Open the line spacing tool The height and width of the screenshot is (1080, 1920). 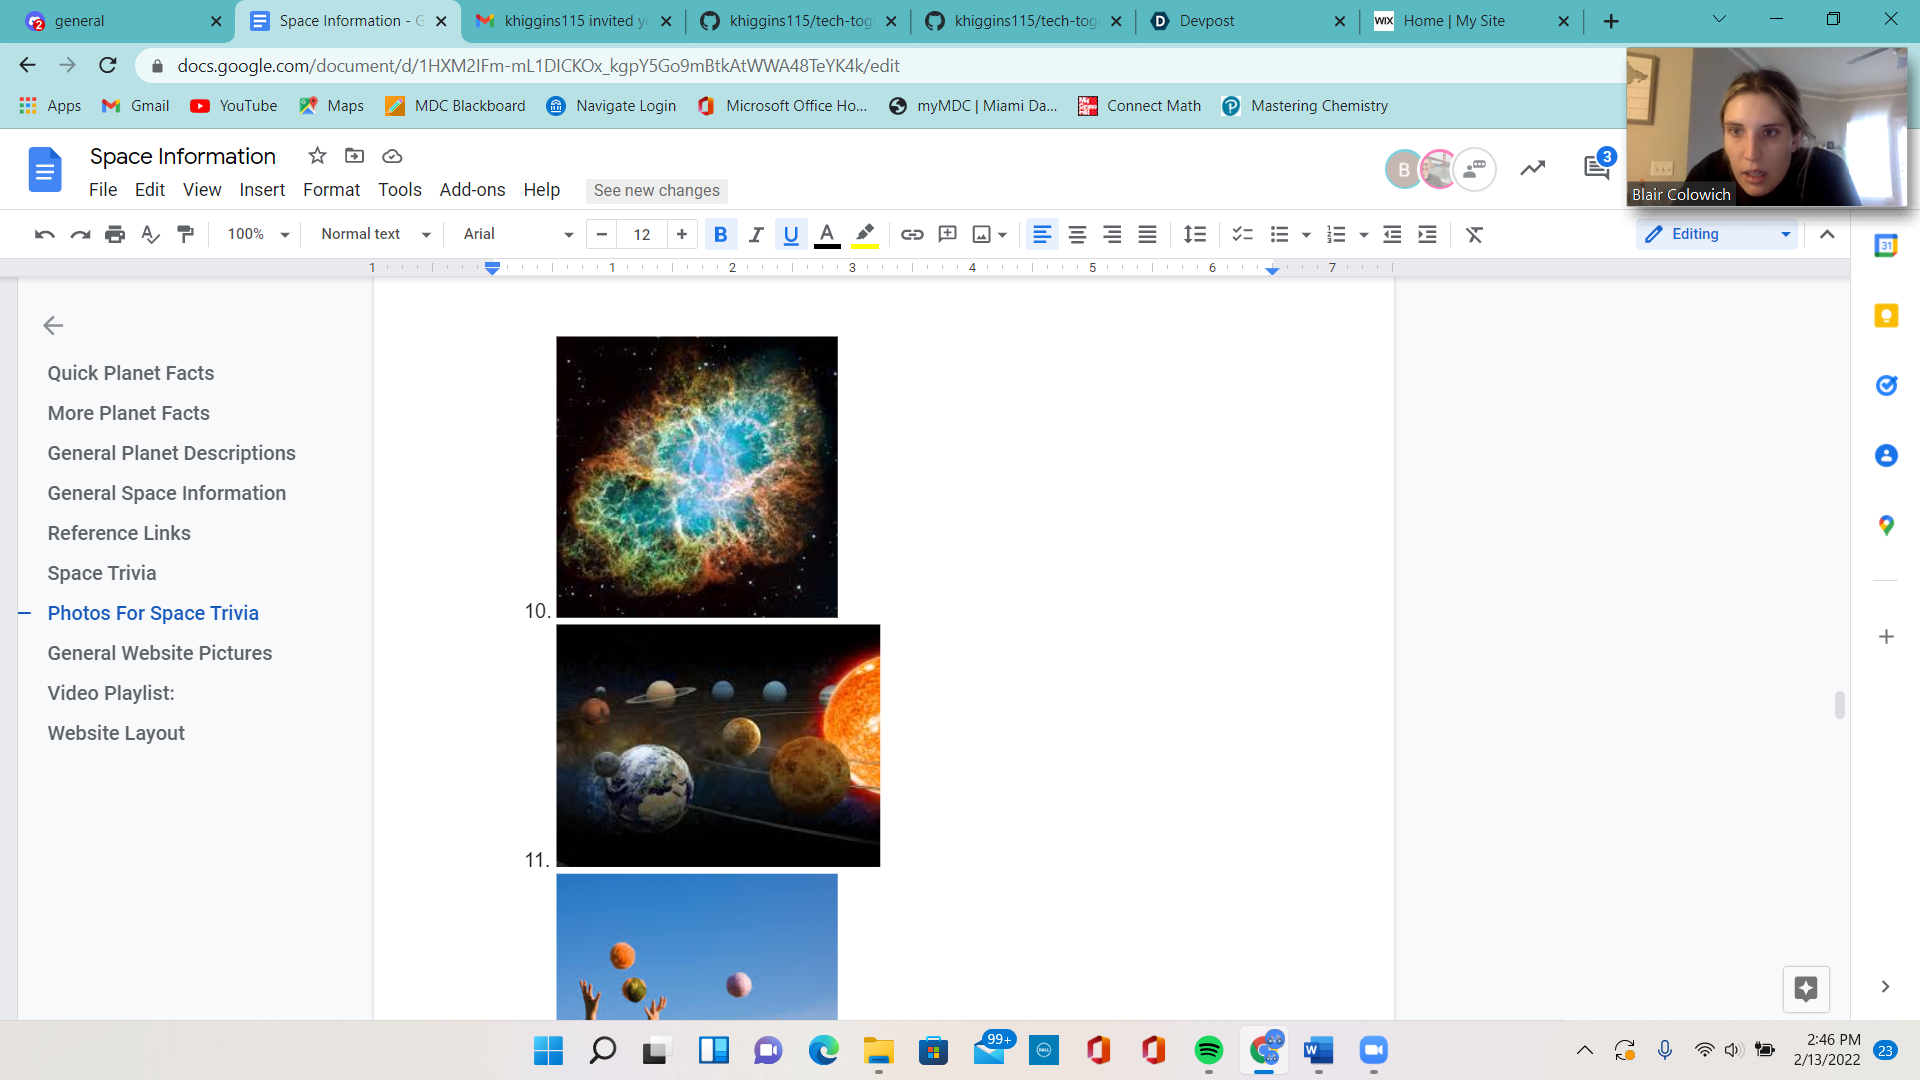pos(1194,234)
